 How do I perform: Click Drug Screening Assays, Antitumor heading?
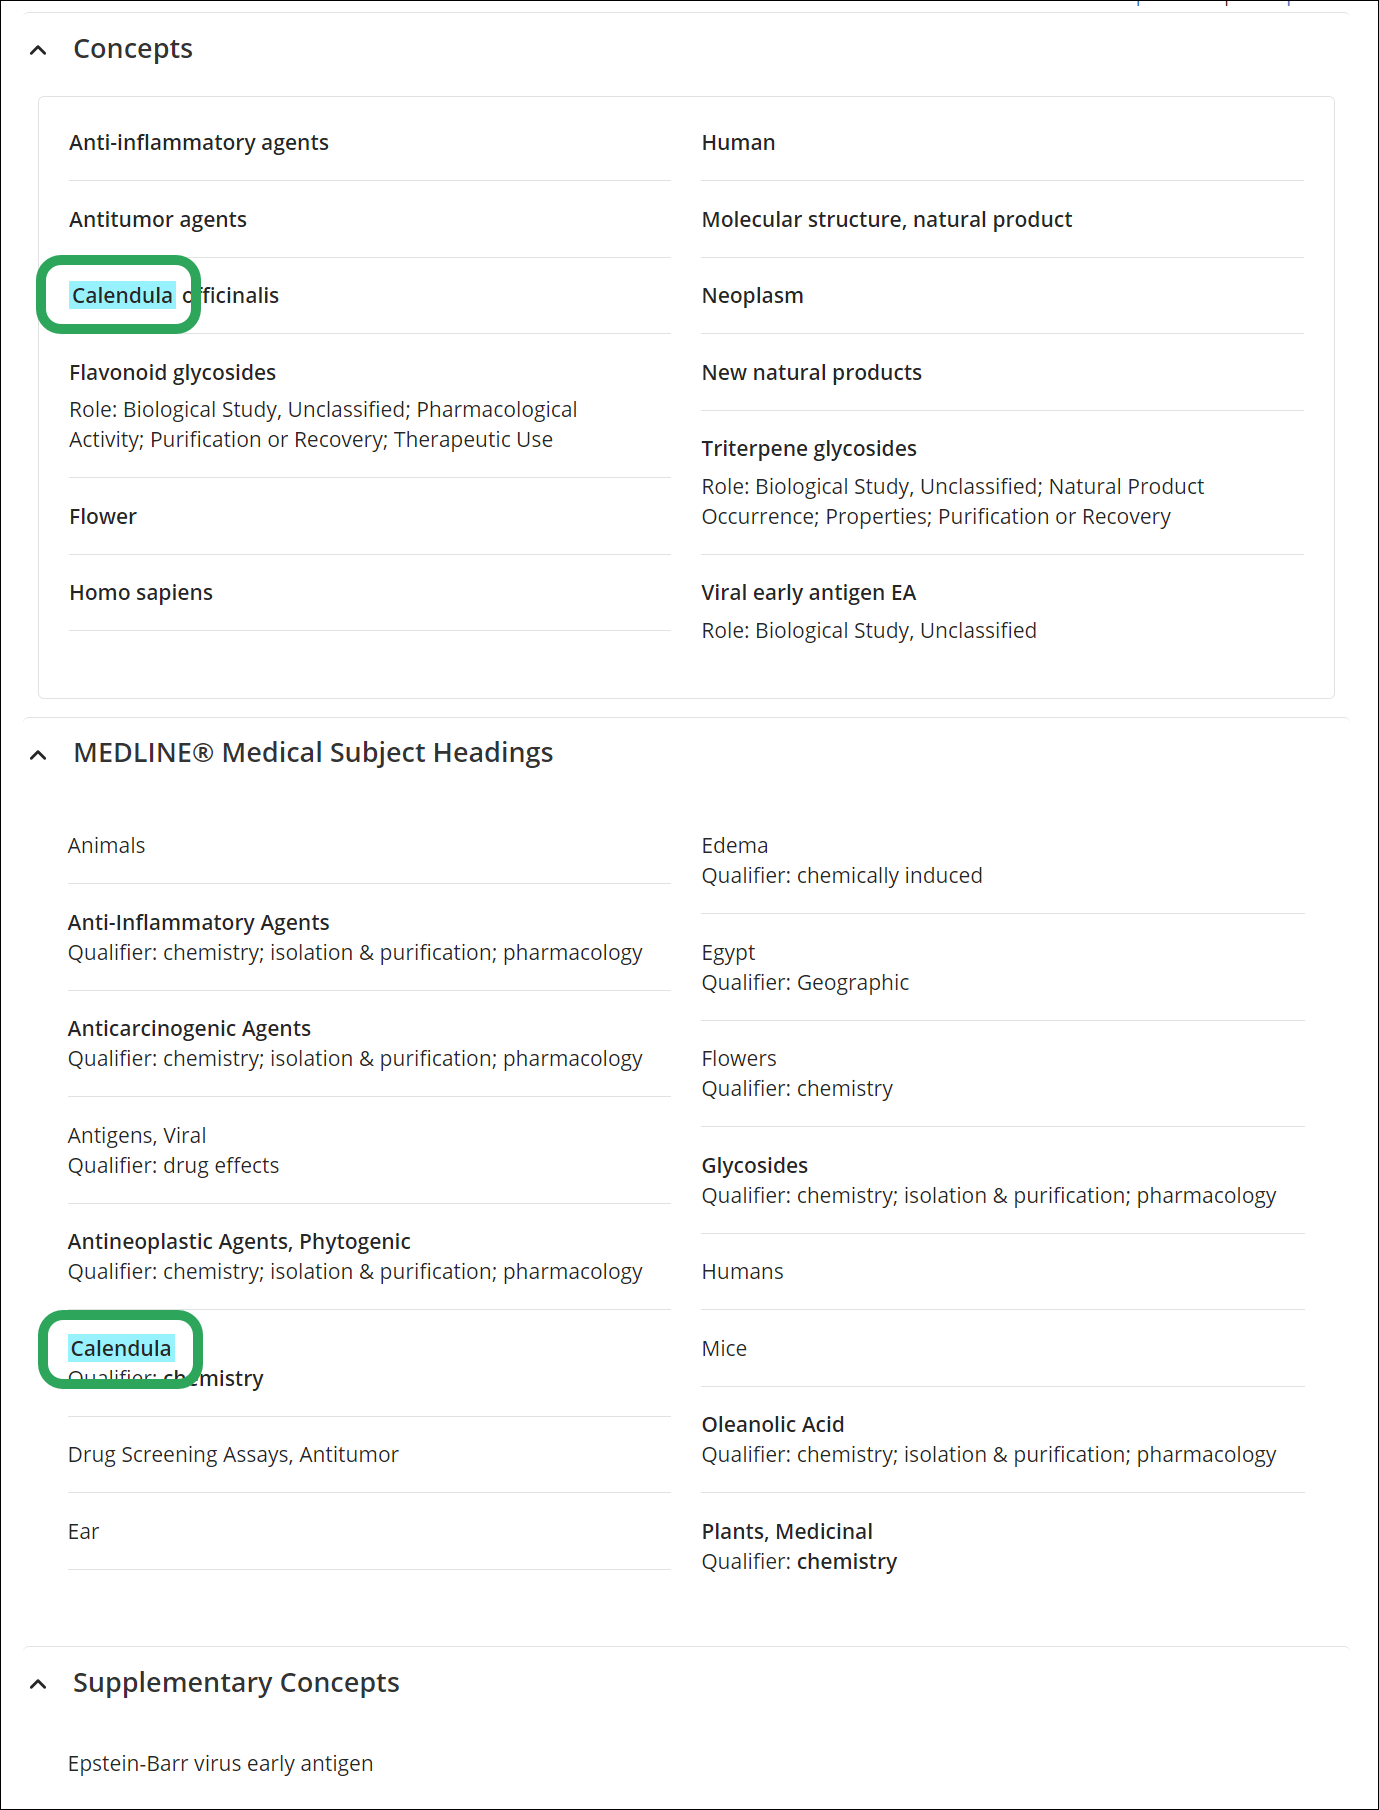pos(233,1454)
